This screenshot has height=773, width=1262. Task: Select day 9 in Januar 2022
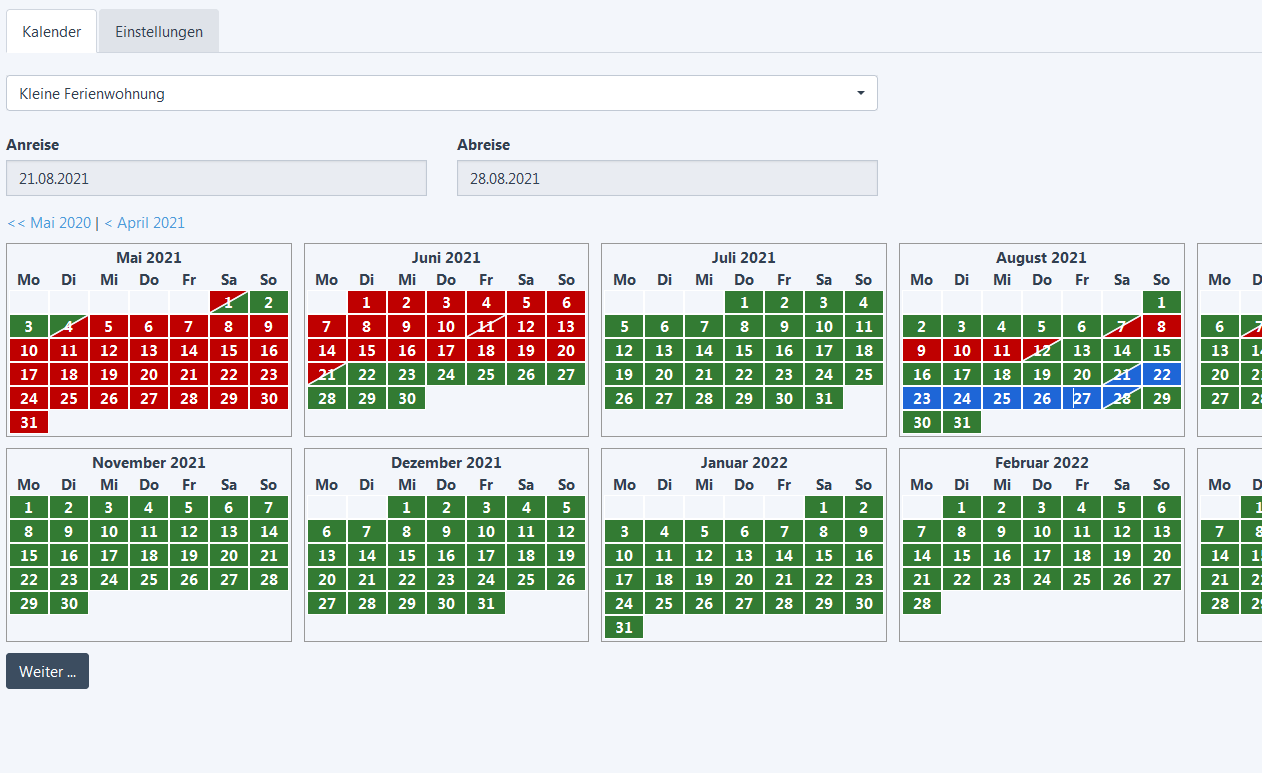coord(864,531)
